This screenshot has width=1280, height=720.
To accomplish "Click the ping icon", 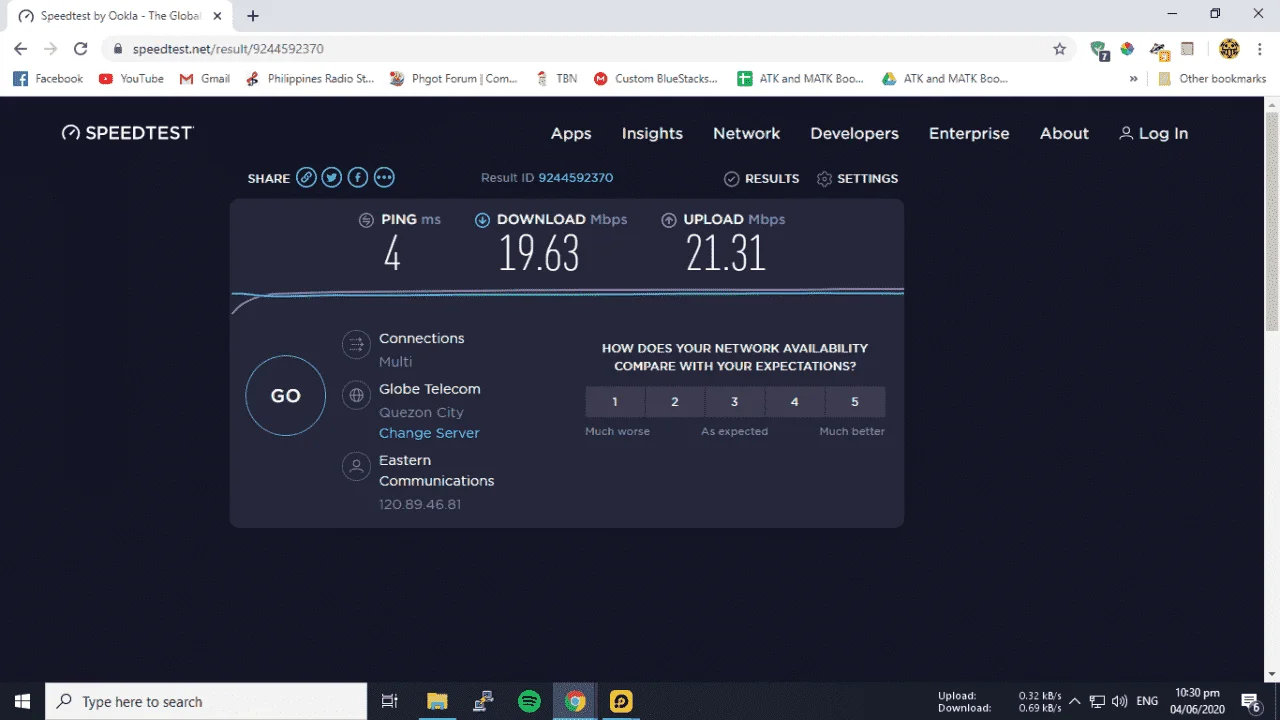I will coord(367,220).
